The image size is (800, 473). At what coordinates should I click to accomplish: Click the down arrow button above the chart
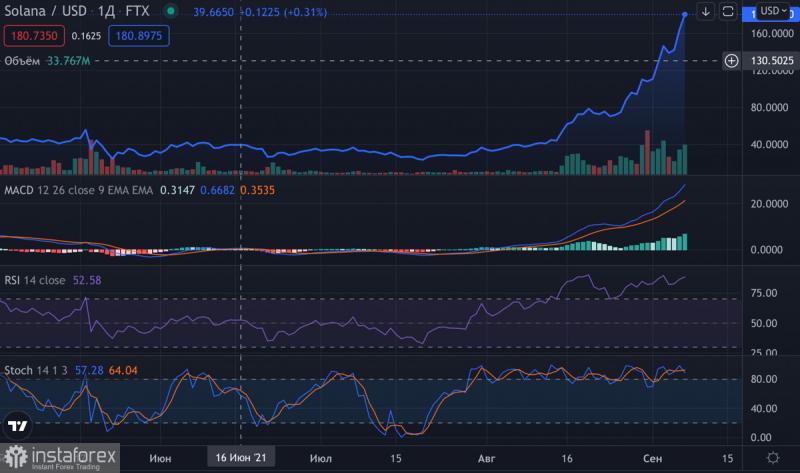click(706, 12)
